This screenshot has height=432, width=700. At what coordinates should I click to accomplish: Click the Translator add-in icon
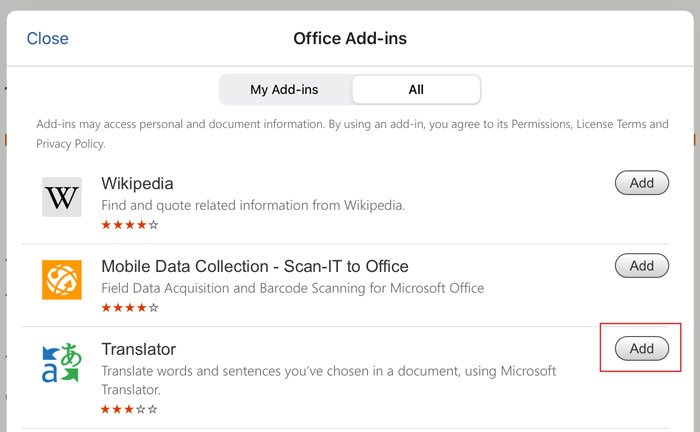click(x=62, y=362)
